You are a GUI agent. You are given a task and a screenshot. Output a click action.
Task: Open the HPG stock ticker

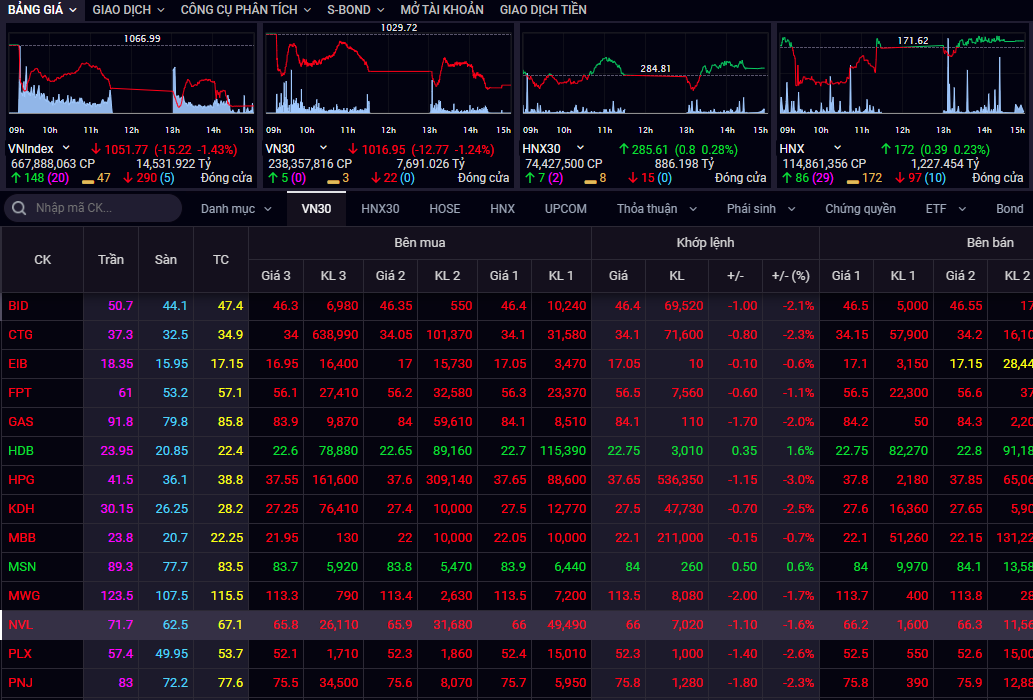pyautogui.click(x=21, y=480)
